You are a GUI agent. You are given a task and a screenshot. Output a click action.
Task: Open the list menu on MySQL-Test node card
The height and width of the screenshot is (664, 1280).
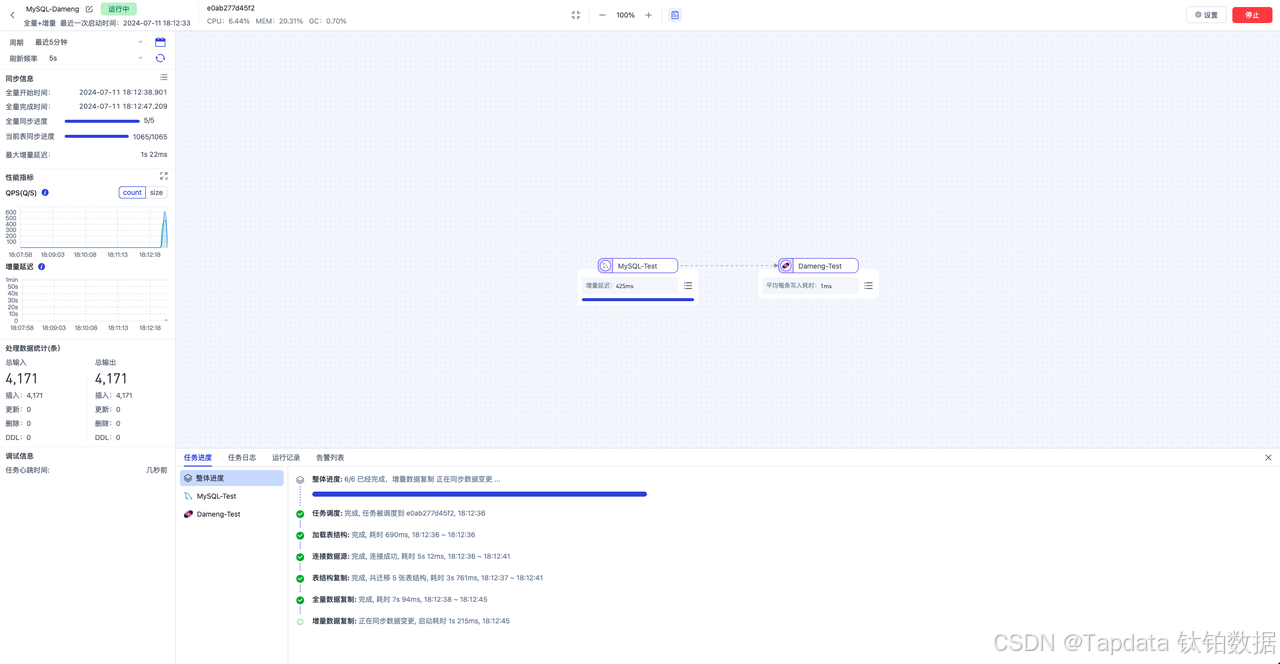click(x=688, y=286)
